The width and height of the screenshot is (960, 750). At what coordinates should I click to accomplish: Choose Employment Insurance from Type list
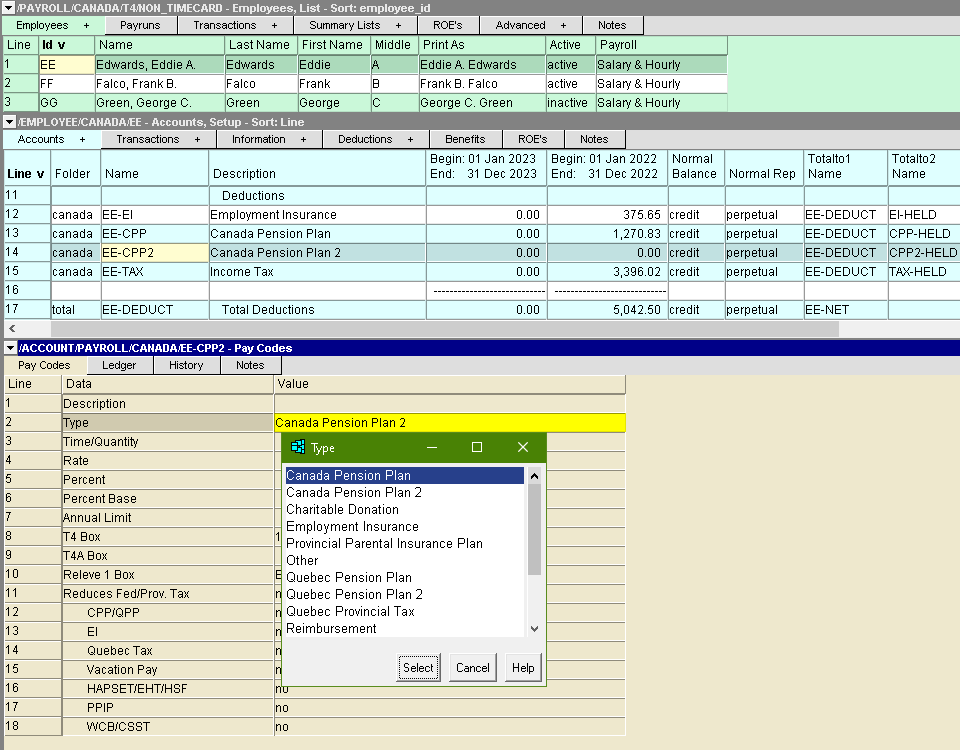[352, 527]
